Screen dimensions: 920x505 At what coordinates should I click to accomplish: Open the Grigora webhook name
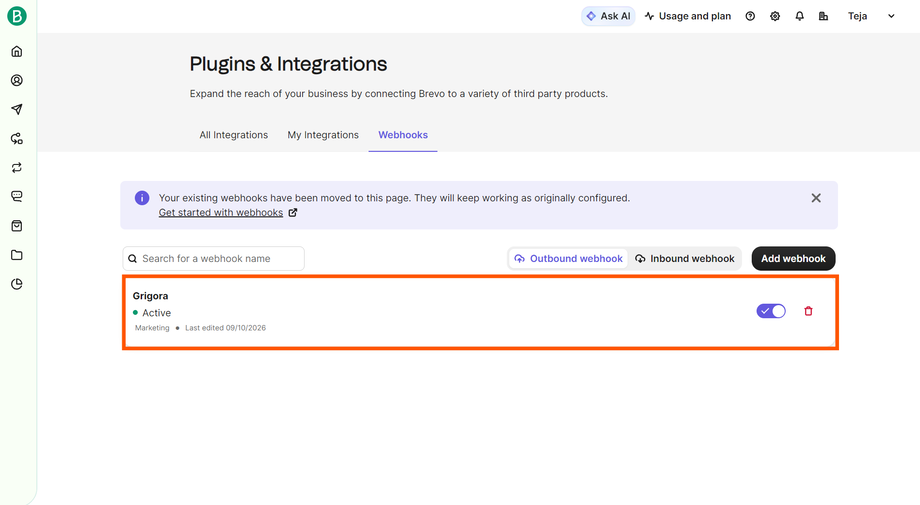(150, 296)
